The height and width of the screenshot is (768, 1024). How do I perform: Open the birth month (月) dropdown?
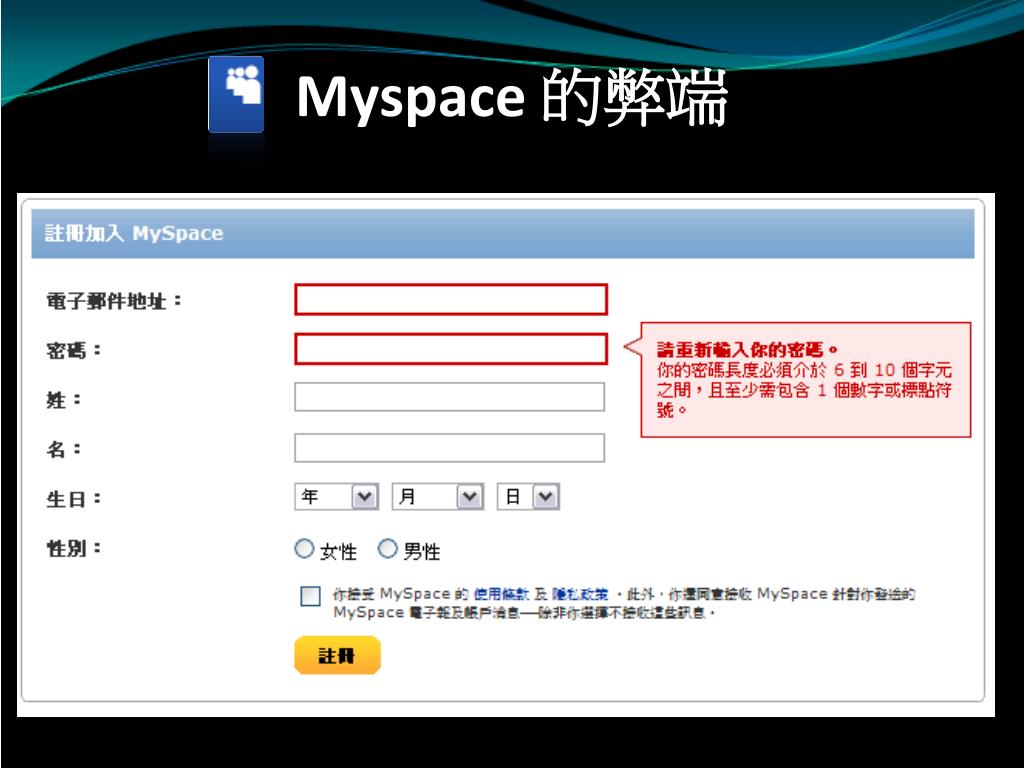click(438, 497)
